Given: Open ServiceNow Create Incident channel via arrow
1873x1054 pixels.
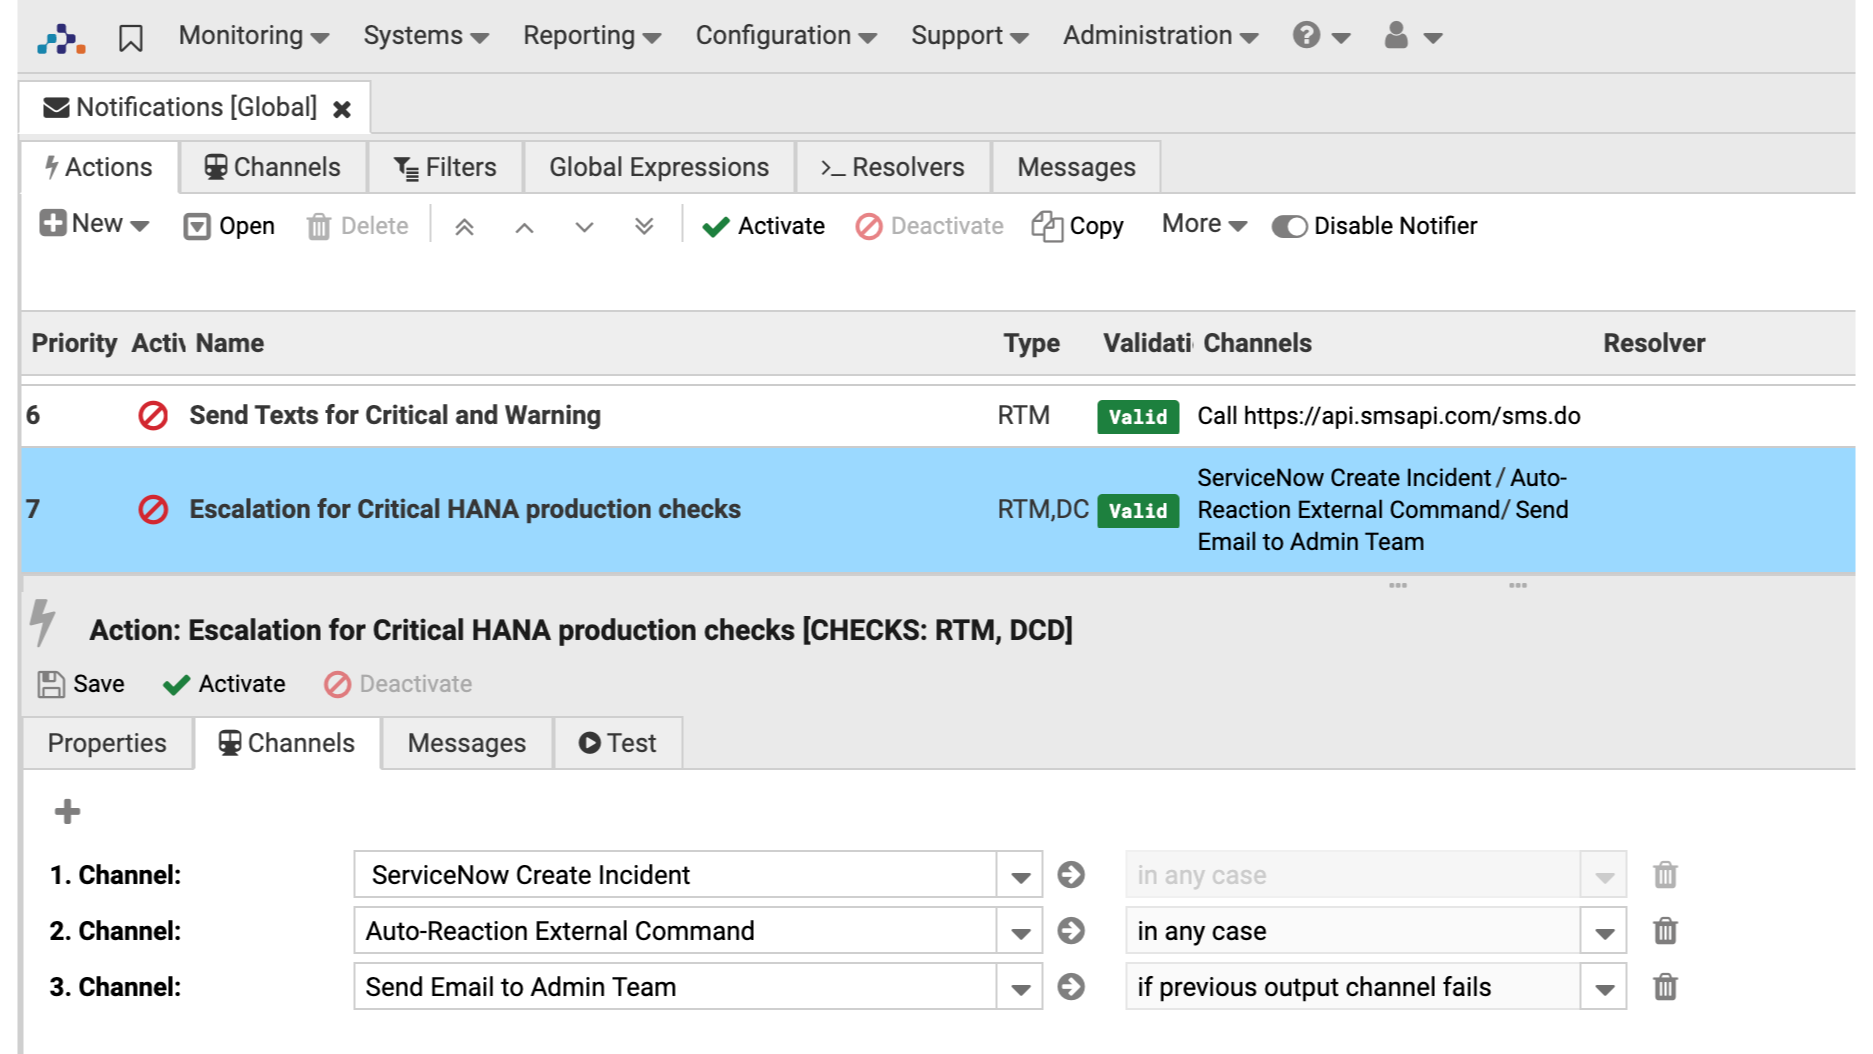Looking at the screenshot, I should [1071, 875].
